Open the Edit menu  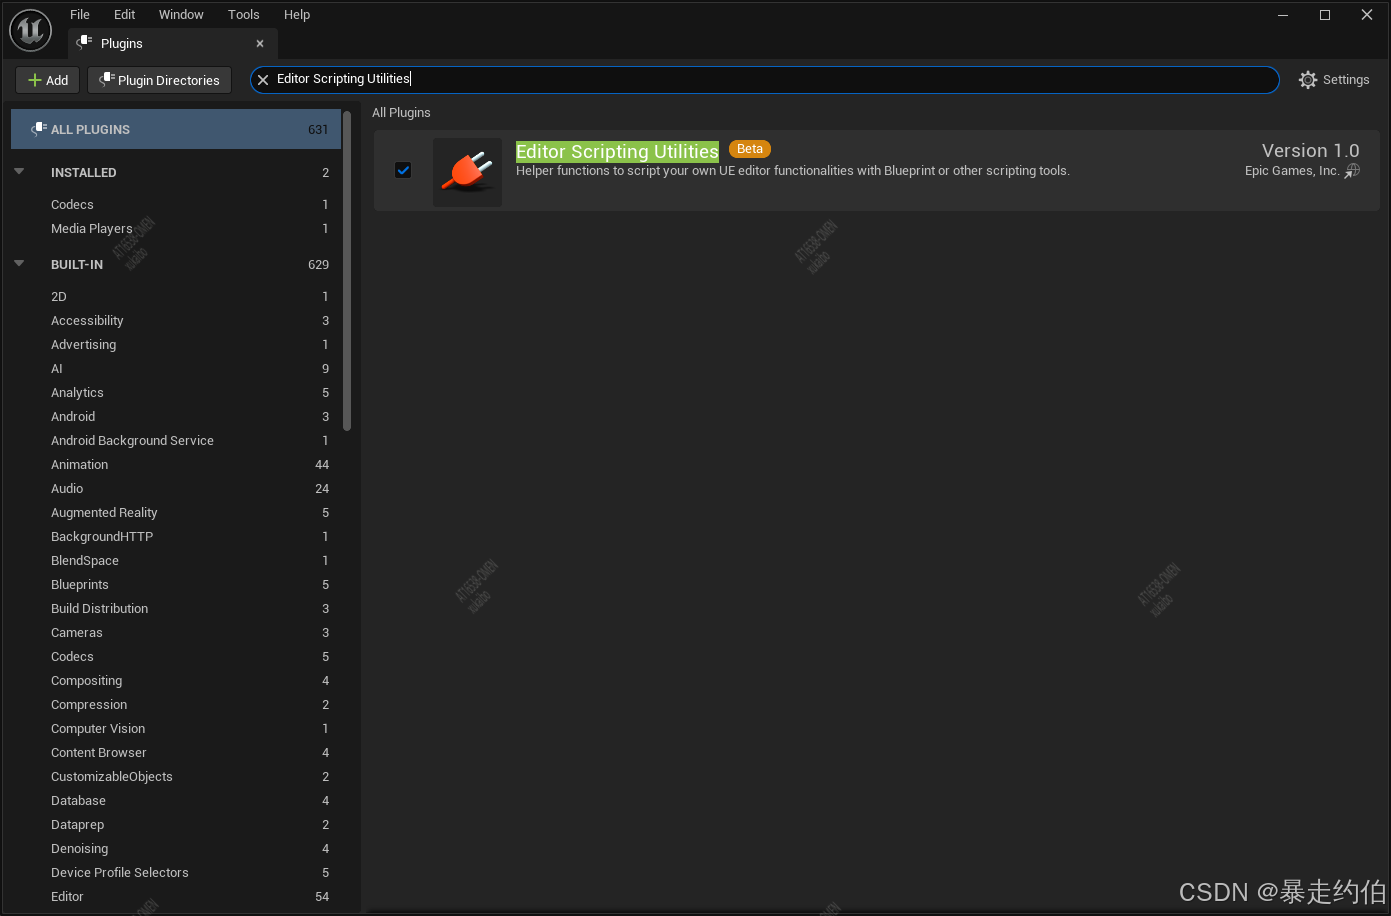tap(124, 14)
